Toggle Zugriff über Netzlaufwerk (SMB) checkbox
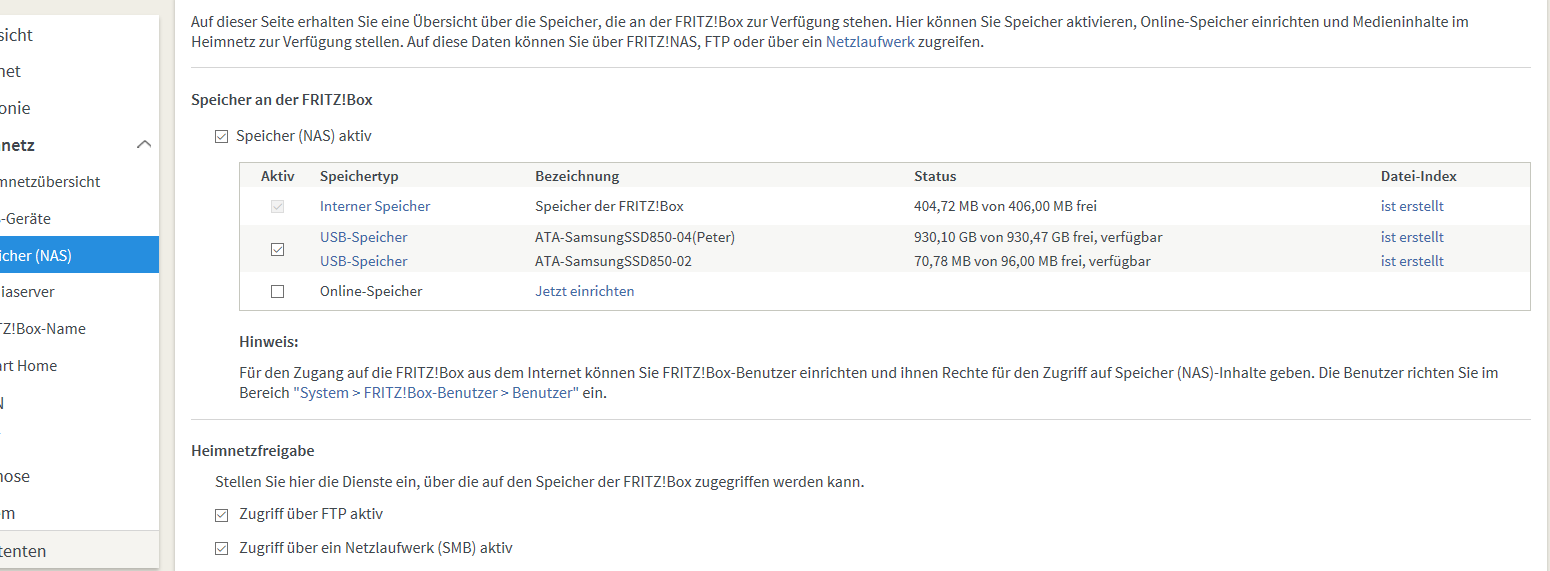This screenshot has height=571, width=1550. click(222, 549)
